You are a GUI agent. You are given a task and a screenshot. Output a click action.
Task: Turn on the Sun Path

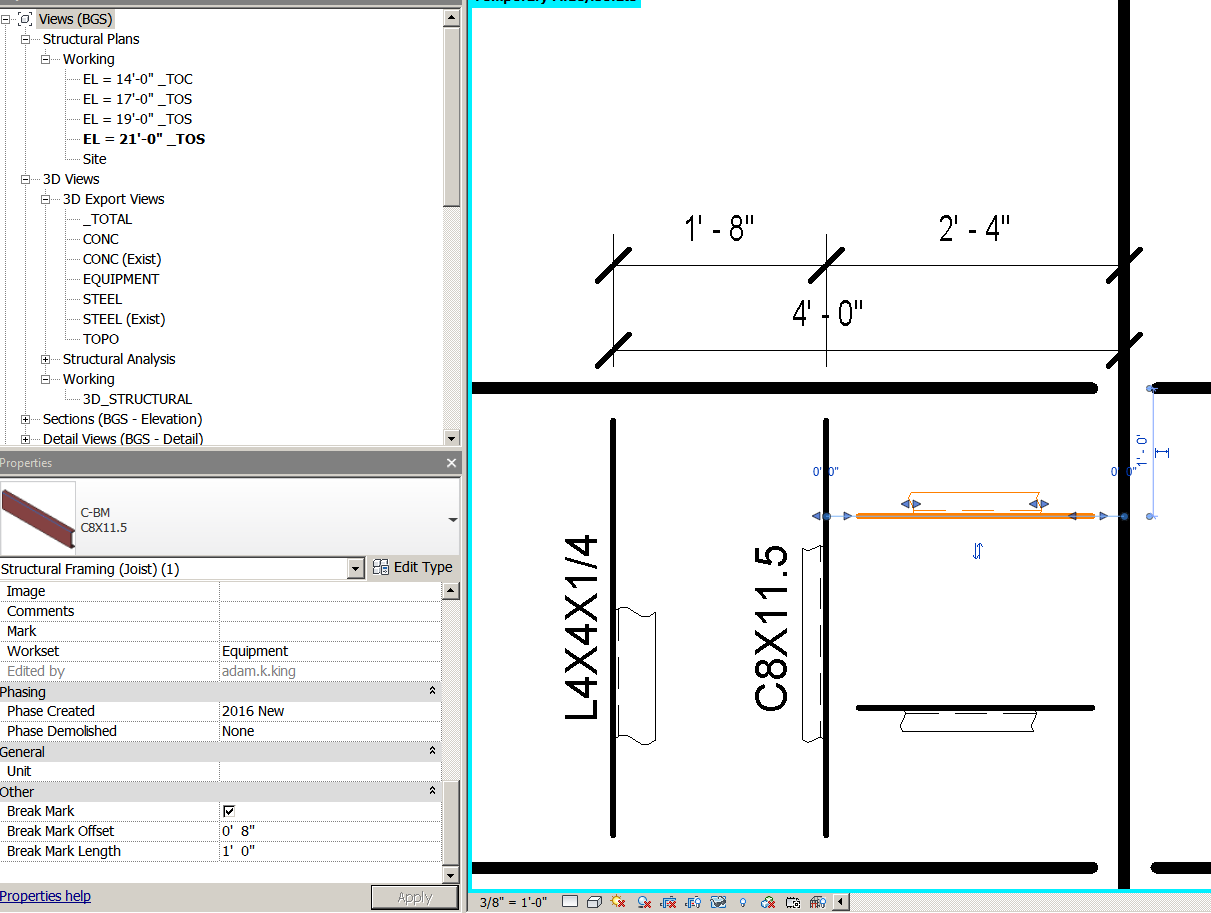point(618,901)
